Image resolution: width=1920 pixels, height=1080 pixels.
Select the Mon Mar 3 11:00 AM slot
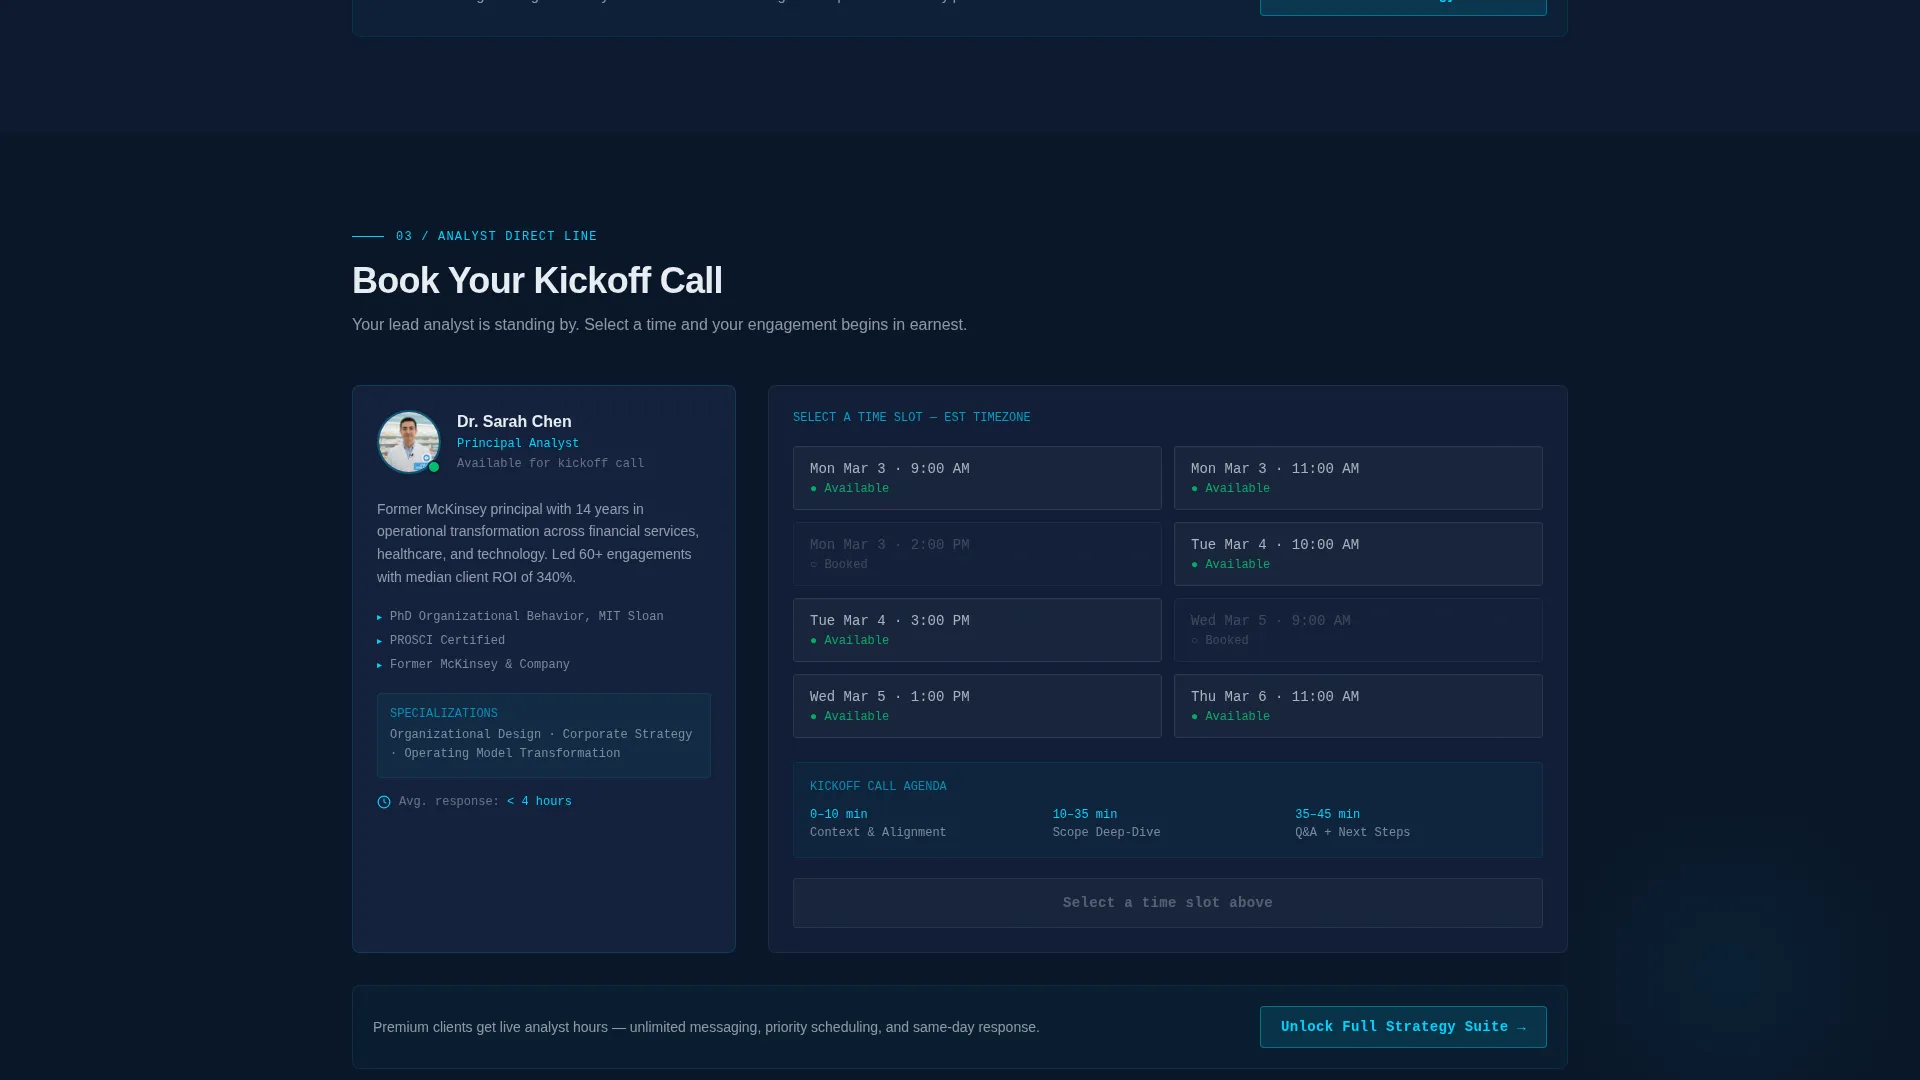click(1358, 478)
